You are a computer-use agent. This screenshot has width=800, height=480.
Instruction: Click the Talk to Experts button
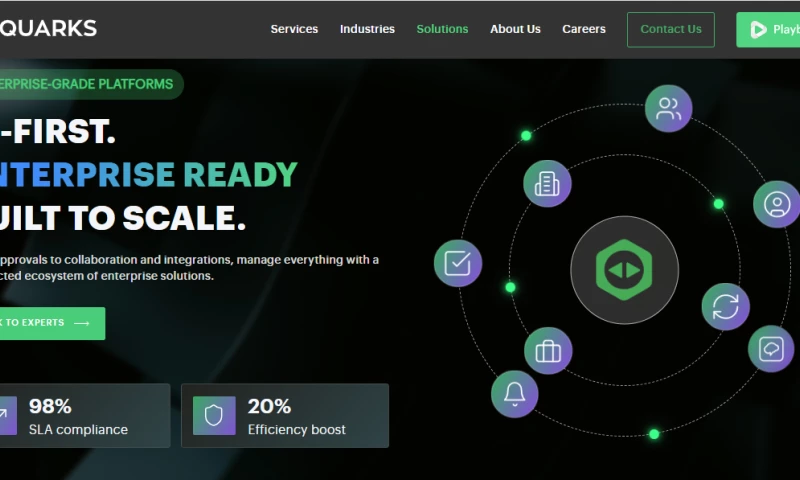click(x=52, y=323)
